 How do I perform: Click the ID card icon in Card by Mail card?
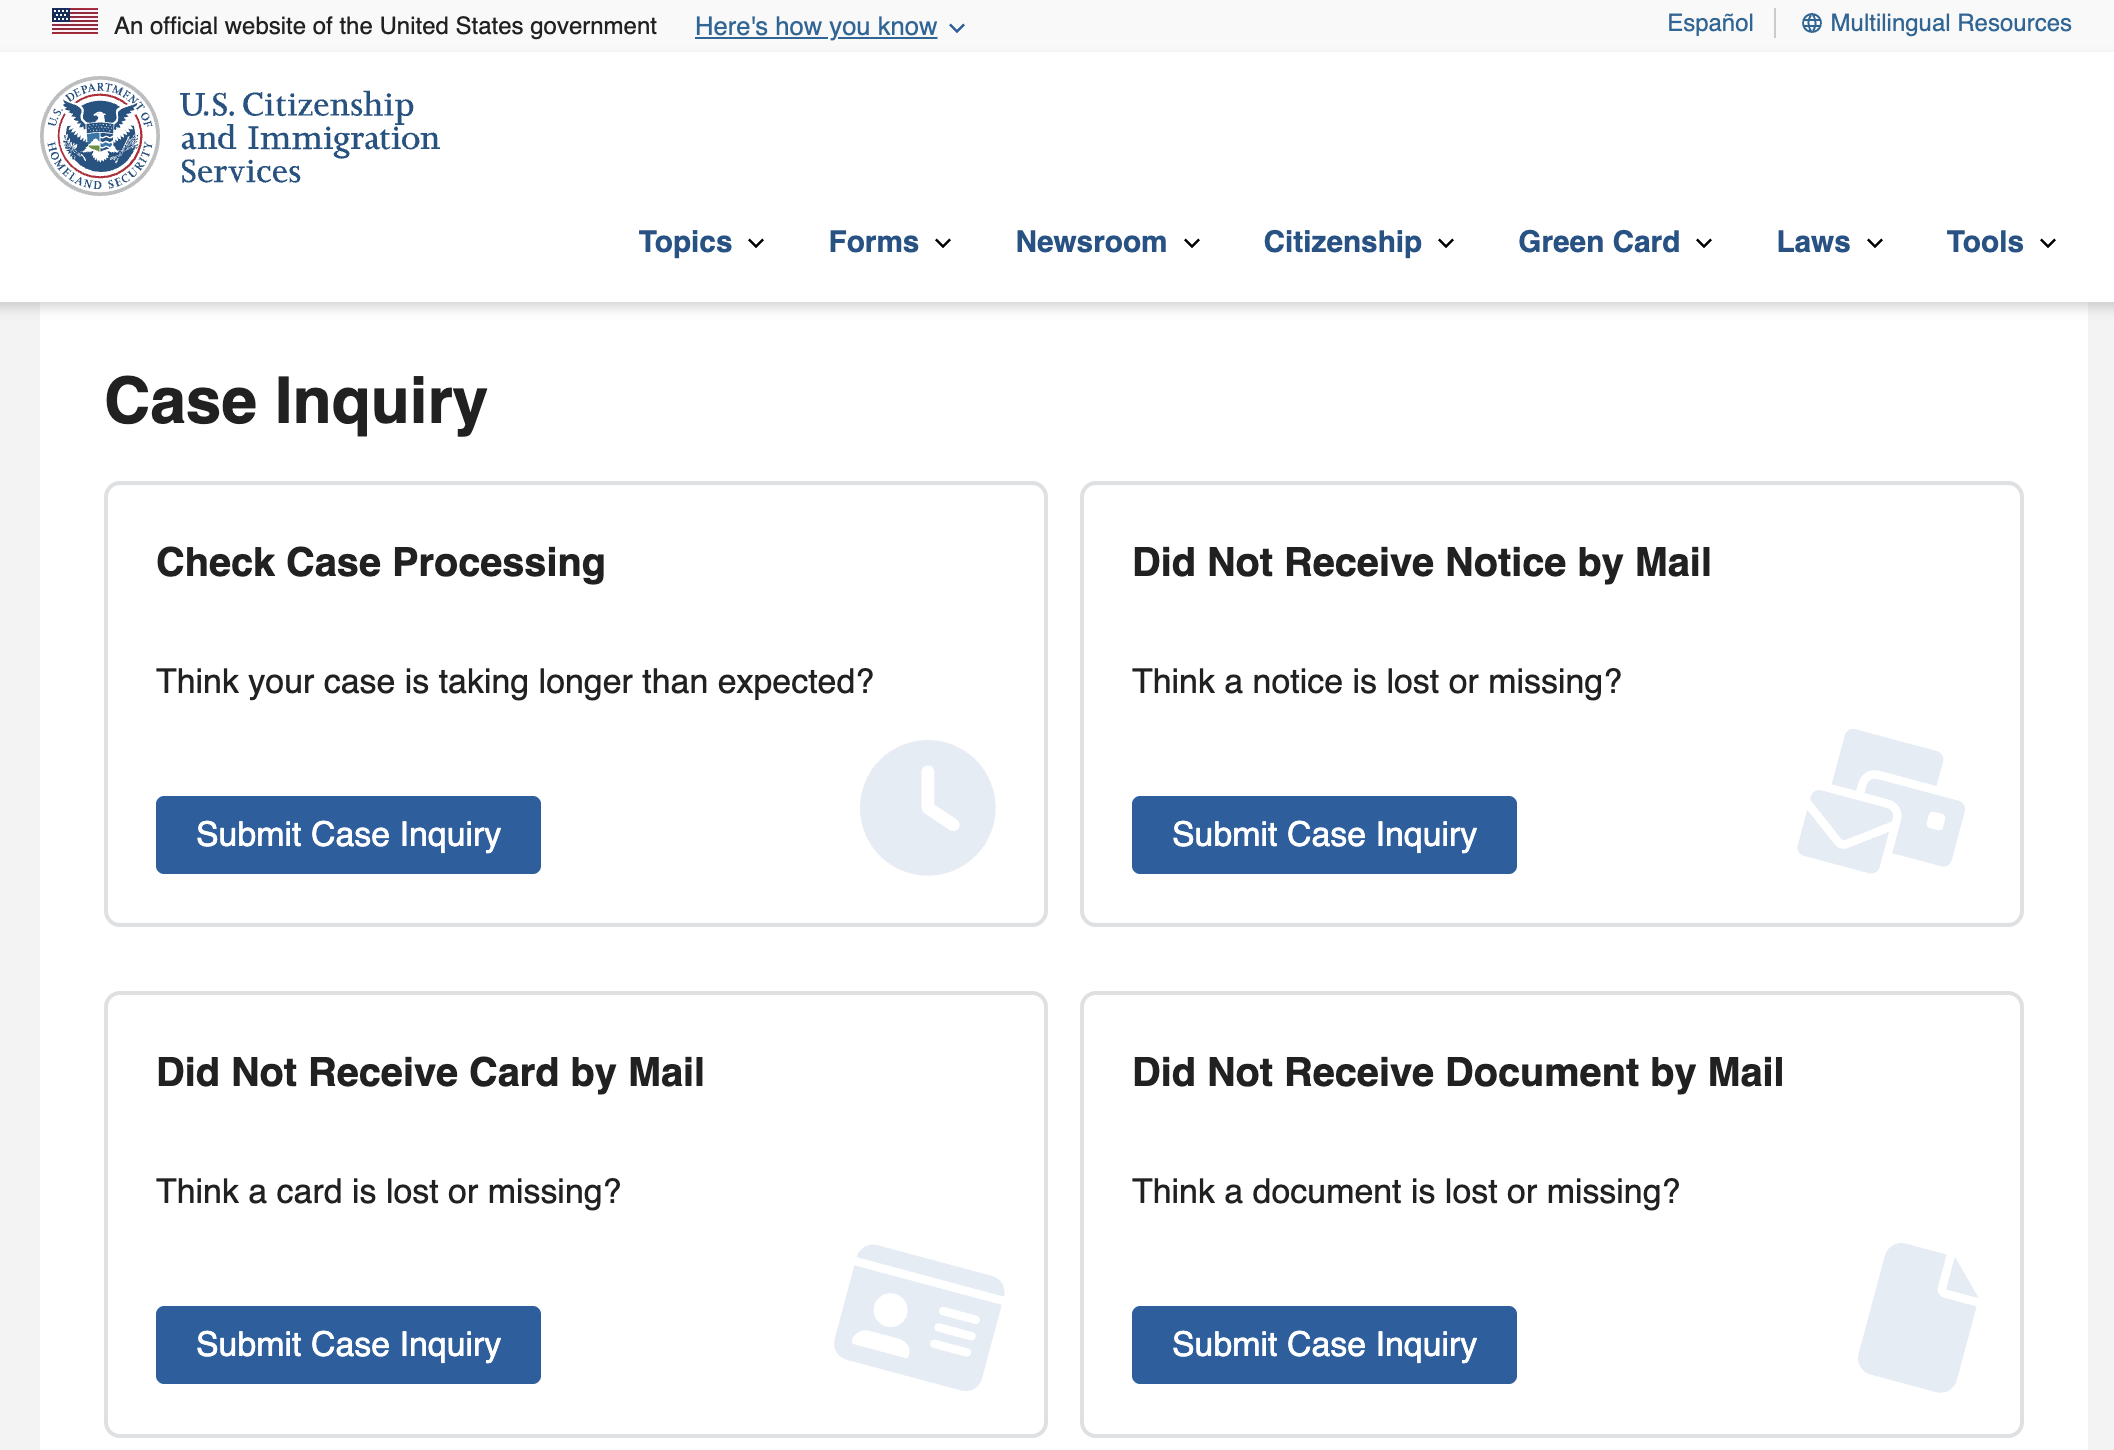pyautogui.click(x=919, y=1317)
